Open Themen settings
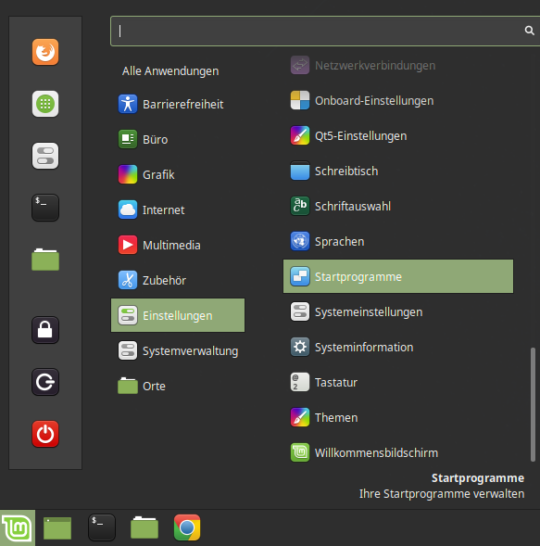 (398, 418)
